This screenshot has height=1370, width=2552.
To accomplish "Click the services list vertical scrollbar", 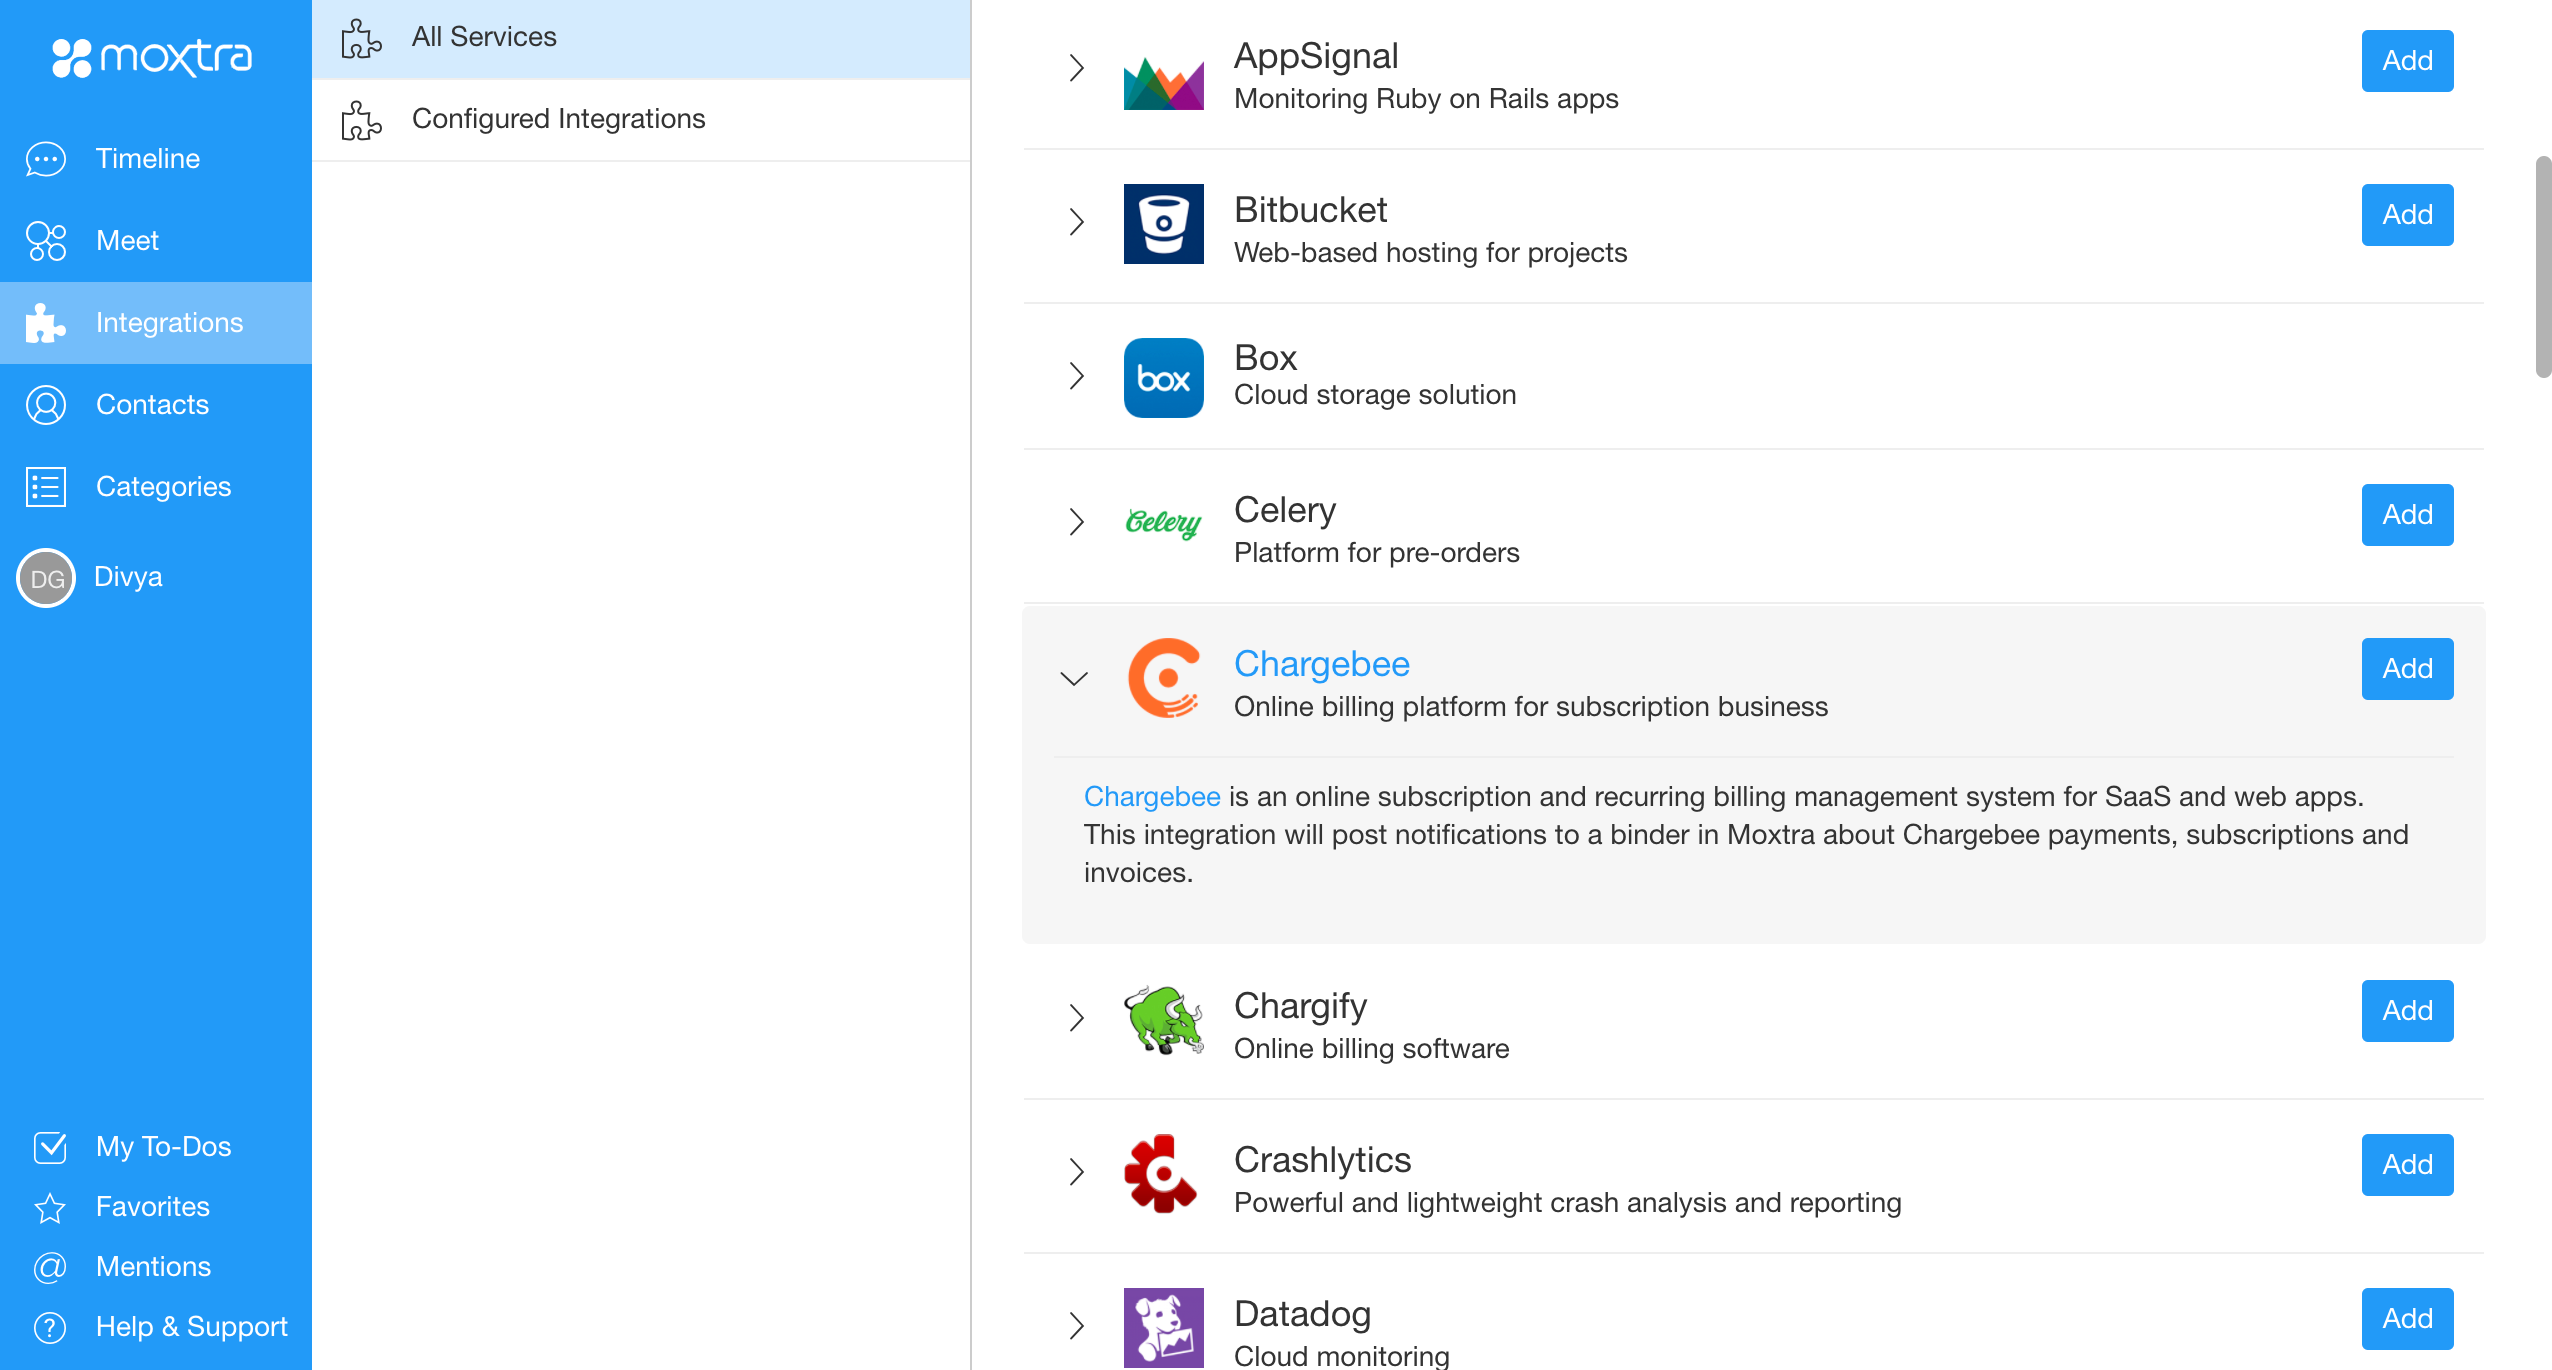I will 2542,266.
